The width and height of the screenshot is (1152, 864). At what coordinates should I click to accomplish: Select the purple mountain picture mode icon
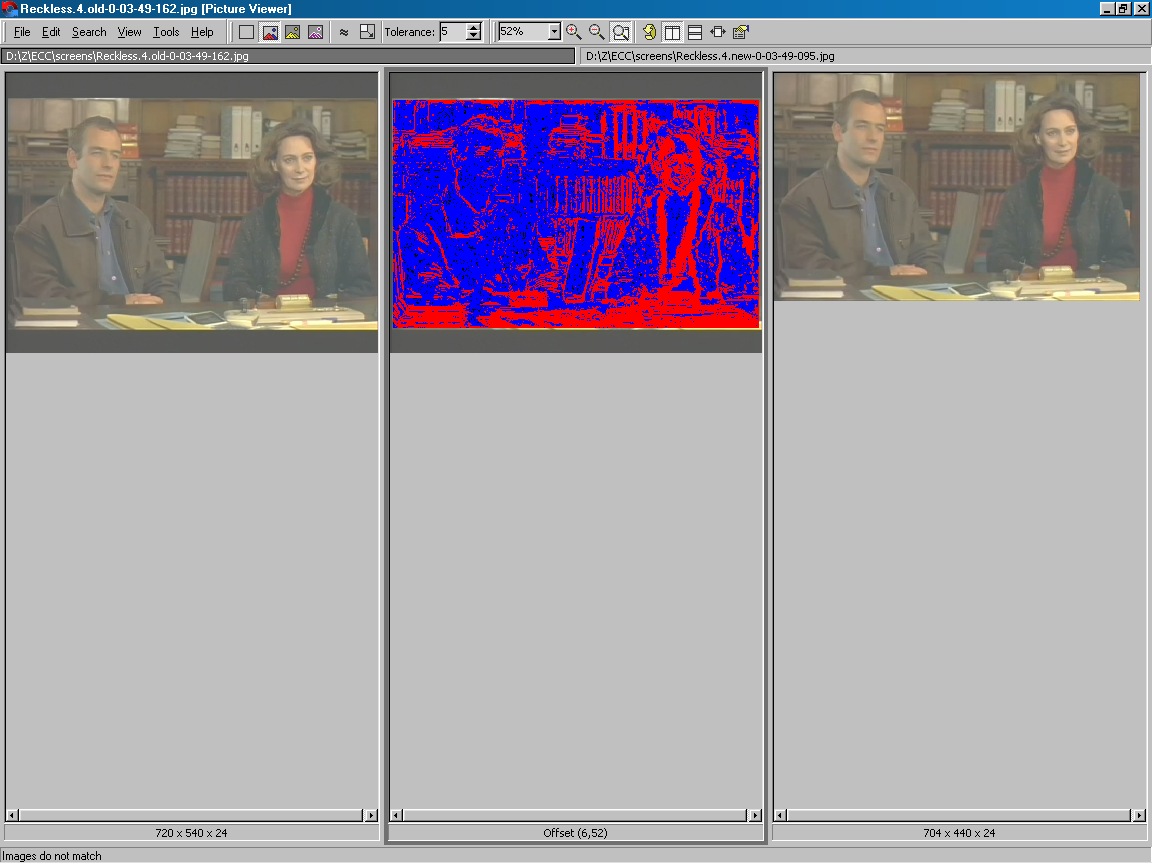click(315, 32)
